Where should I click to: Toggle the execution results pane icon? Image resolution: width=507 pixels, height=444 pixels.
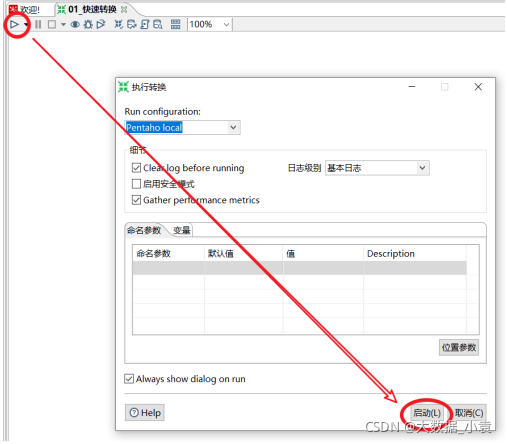tap(175, 24)
